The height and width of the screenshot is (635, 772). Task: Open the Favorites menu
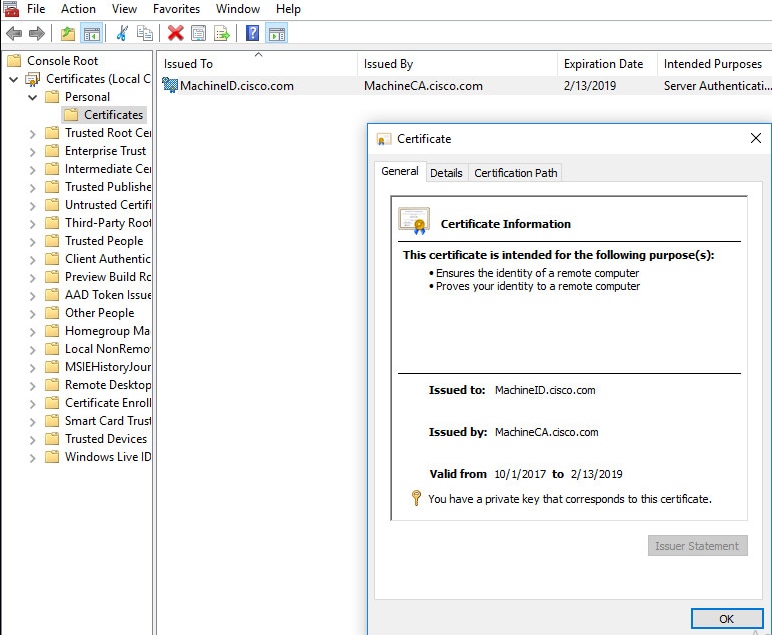[176, 9]
